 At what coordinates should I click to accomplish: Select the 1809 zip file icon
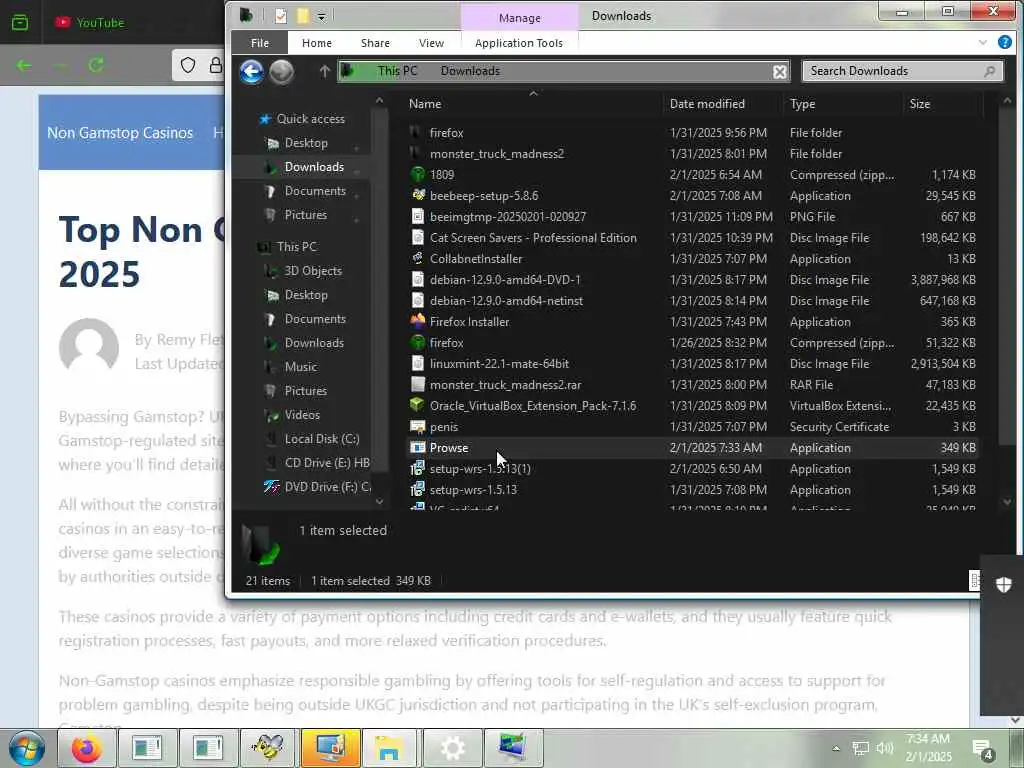[418, 174]
